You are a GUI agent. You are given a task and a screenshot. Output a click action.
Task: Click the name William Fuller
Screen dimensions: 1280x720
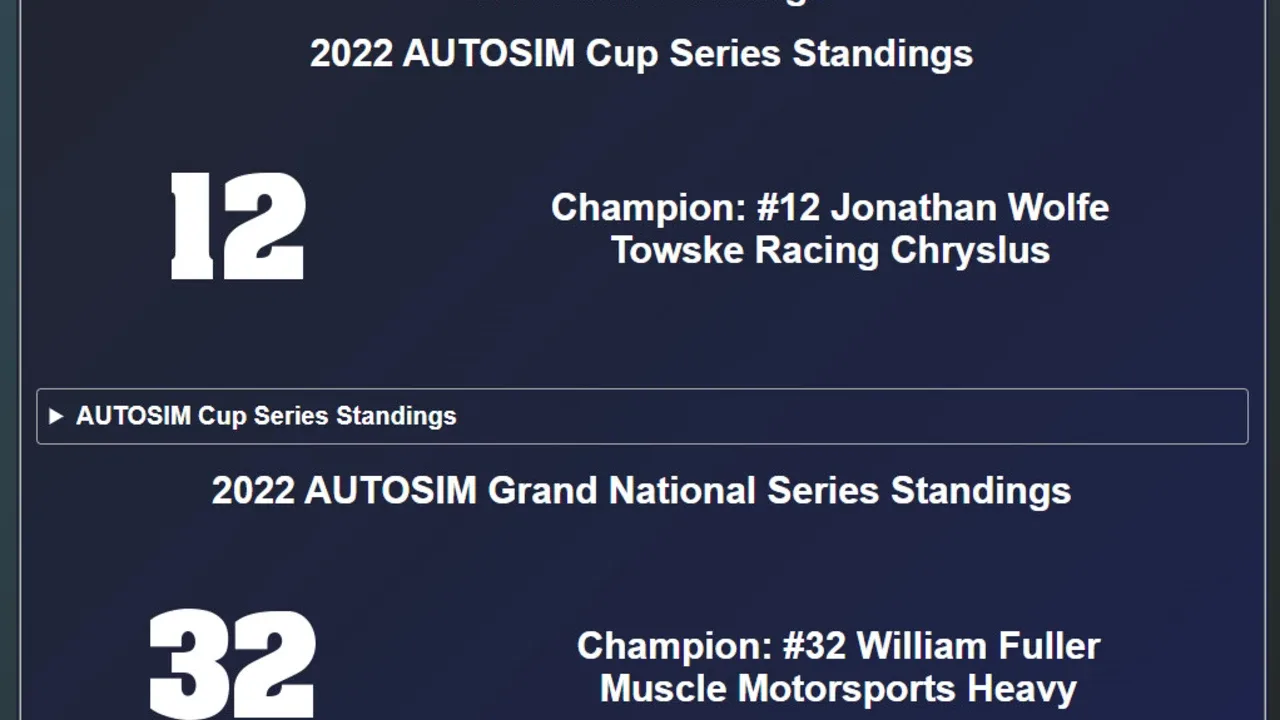coord(978,646)
